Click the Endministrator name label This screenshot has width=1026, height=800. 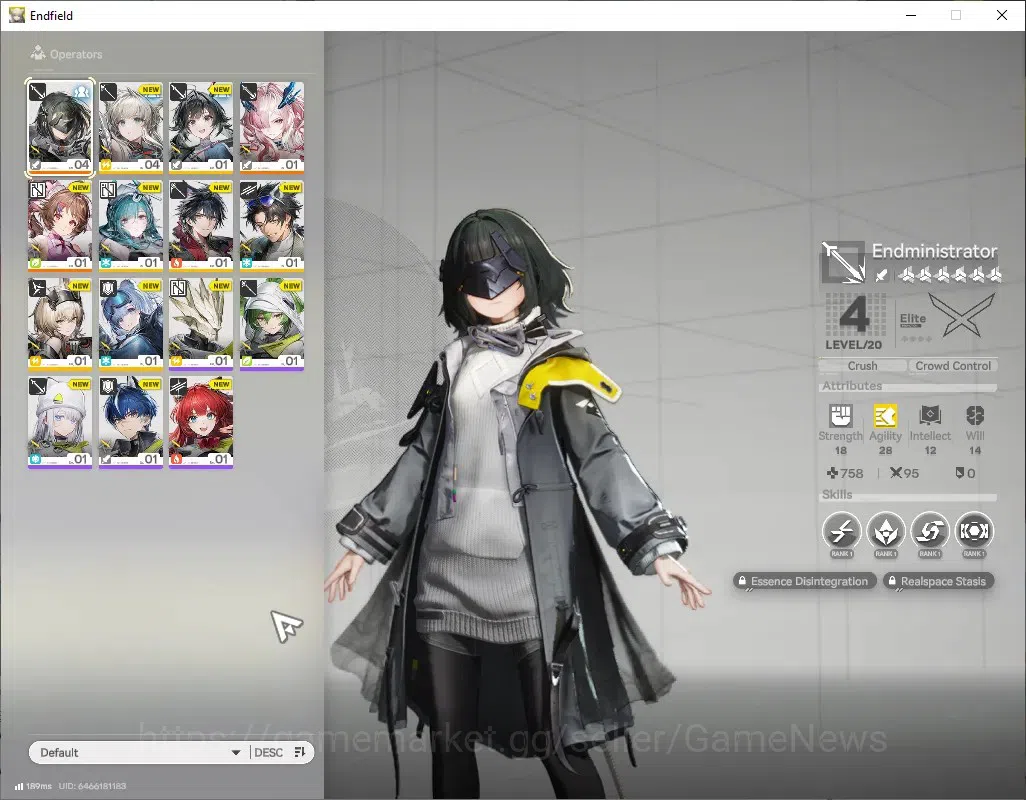click(934, 251)
